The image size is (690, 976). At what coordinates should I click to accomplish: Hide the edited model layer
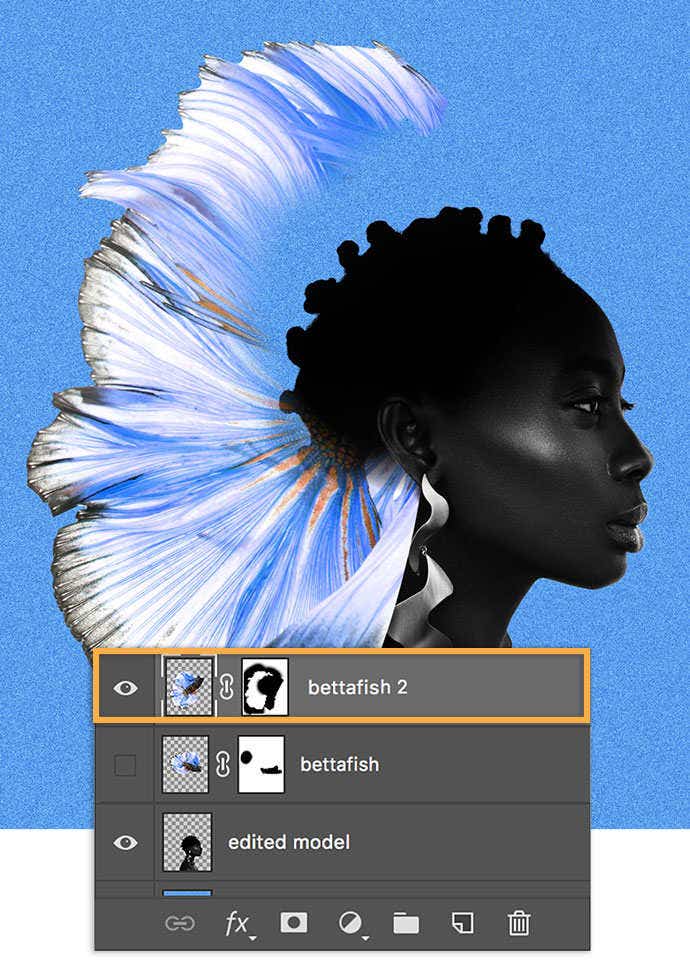125,843
